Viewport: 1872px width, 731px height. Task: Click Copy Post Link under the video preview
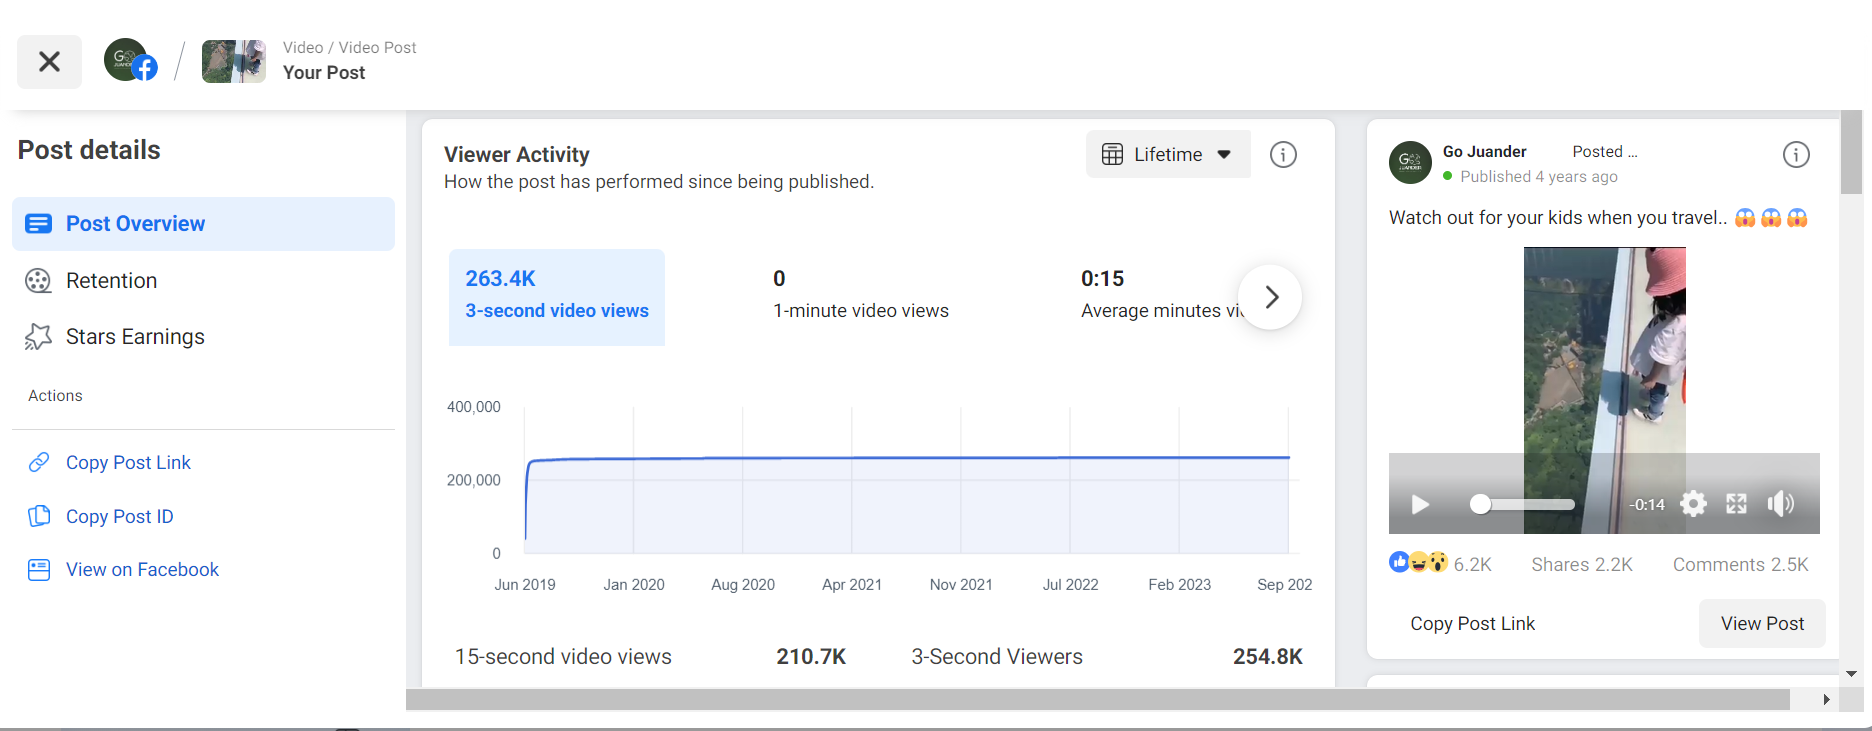pyautogui.click(x=1472, y=624)
